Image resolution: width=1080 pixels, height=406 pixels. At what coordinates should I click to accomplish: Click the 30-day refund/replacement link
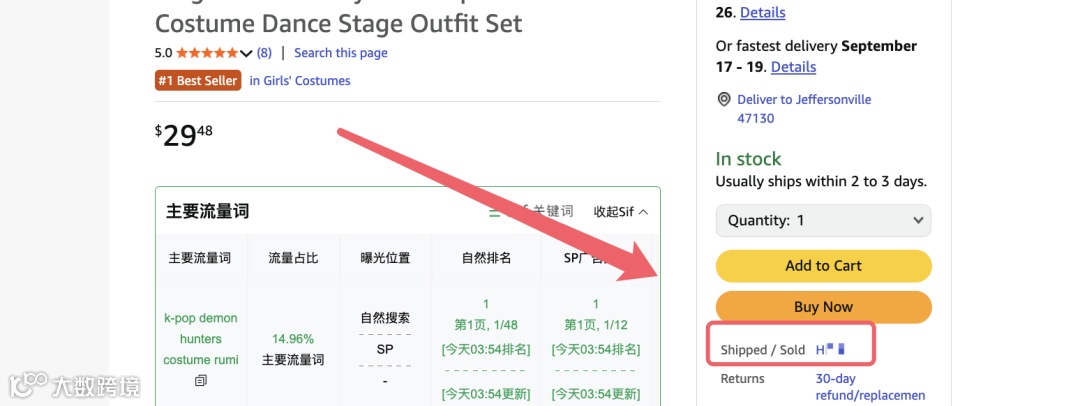870,387
